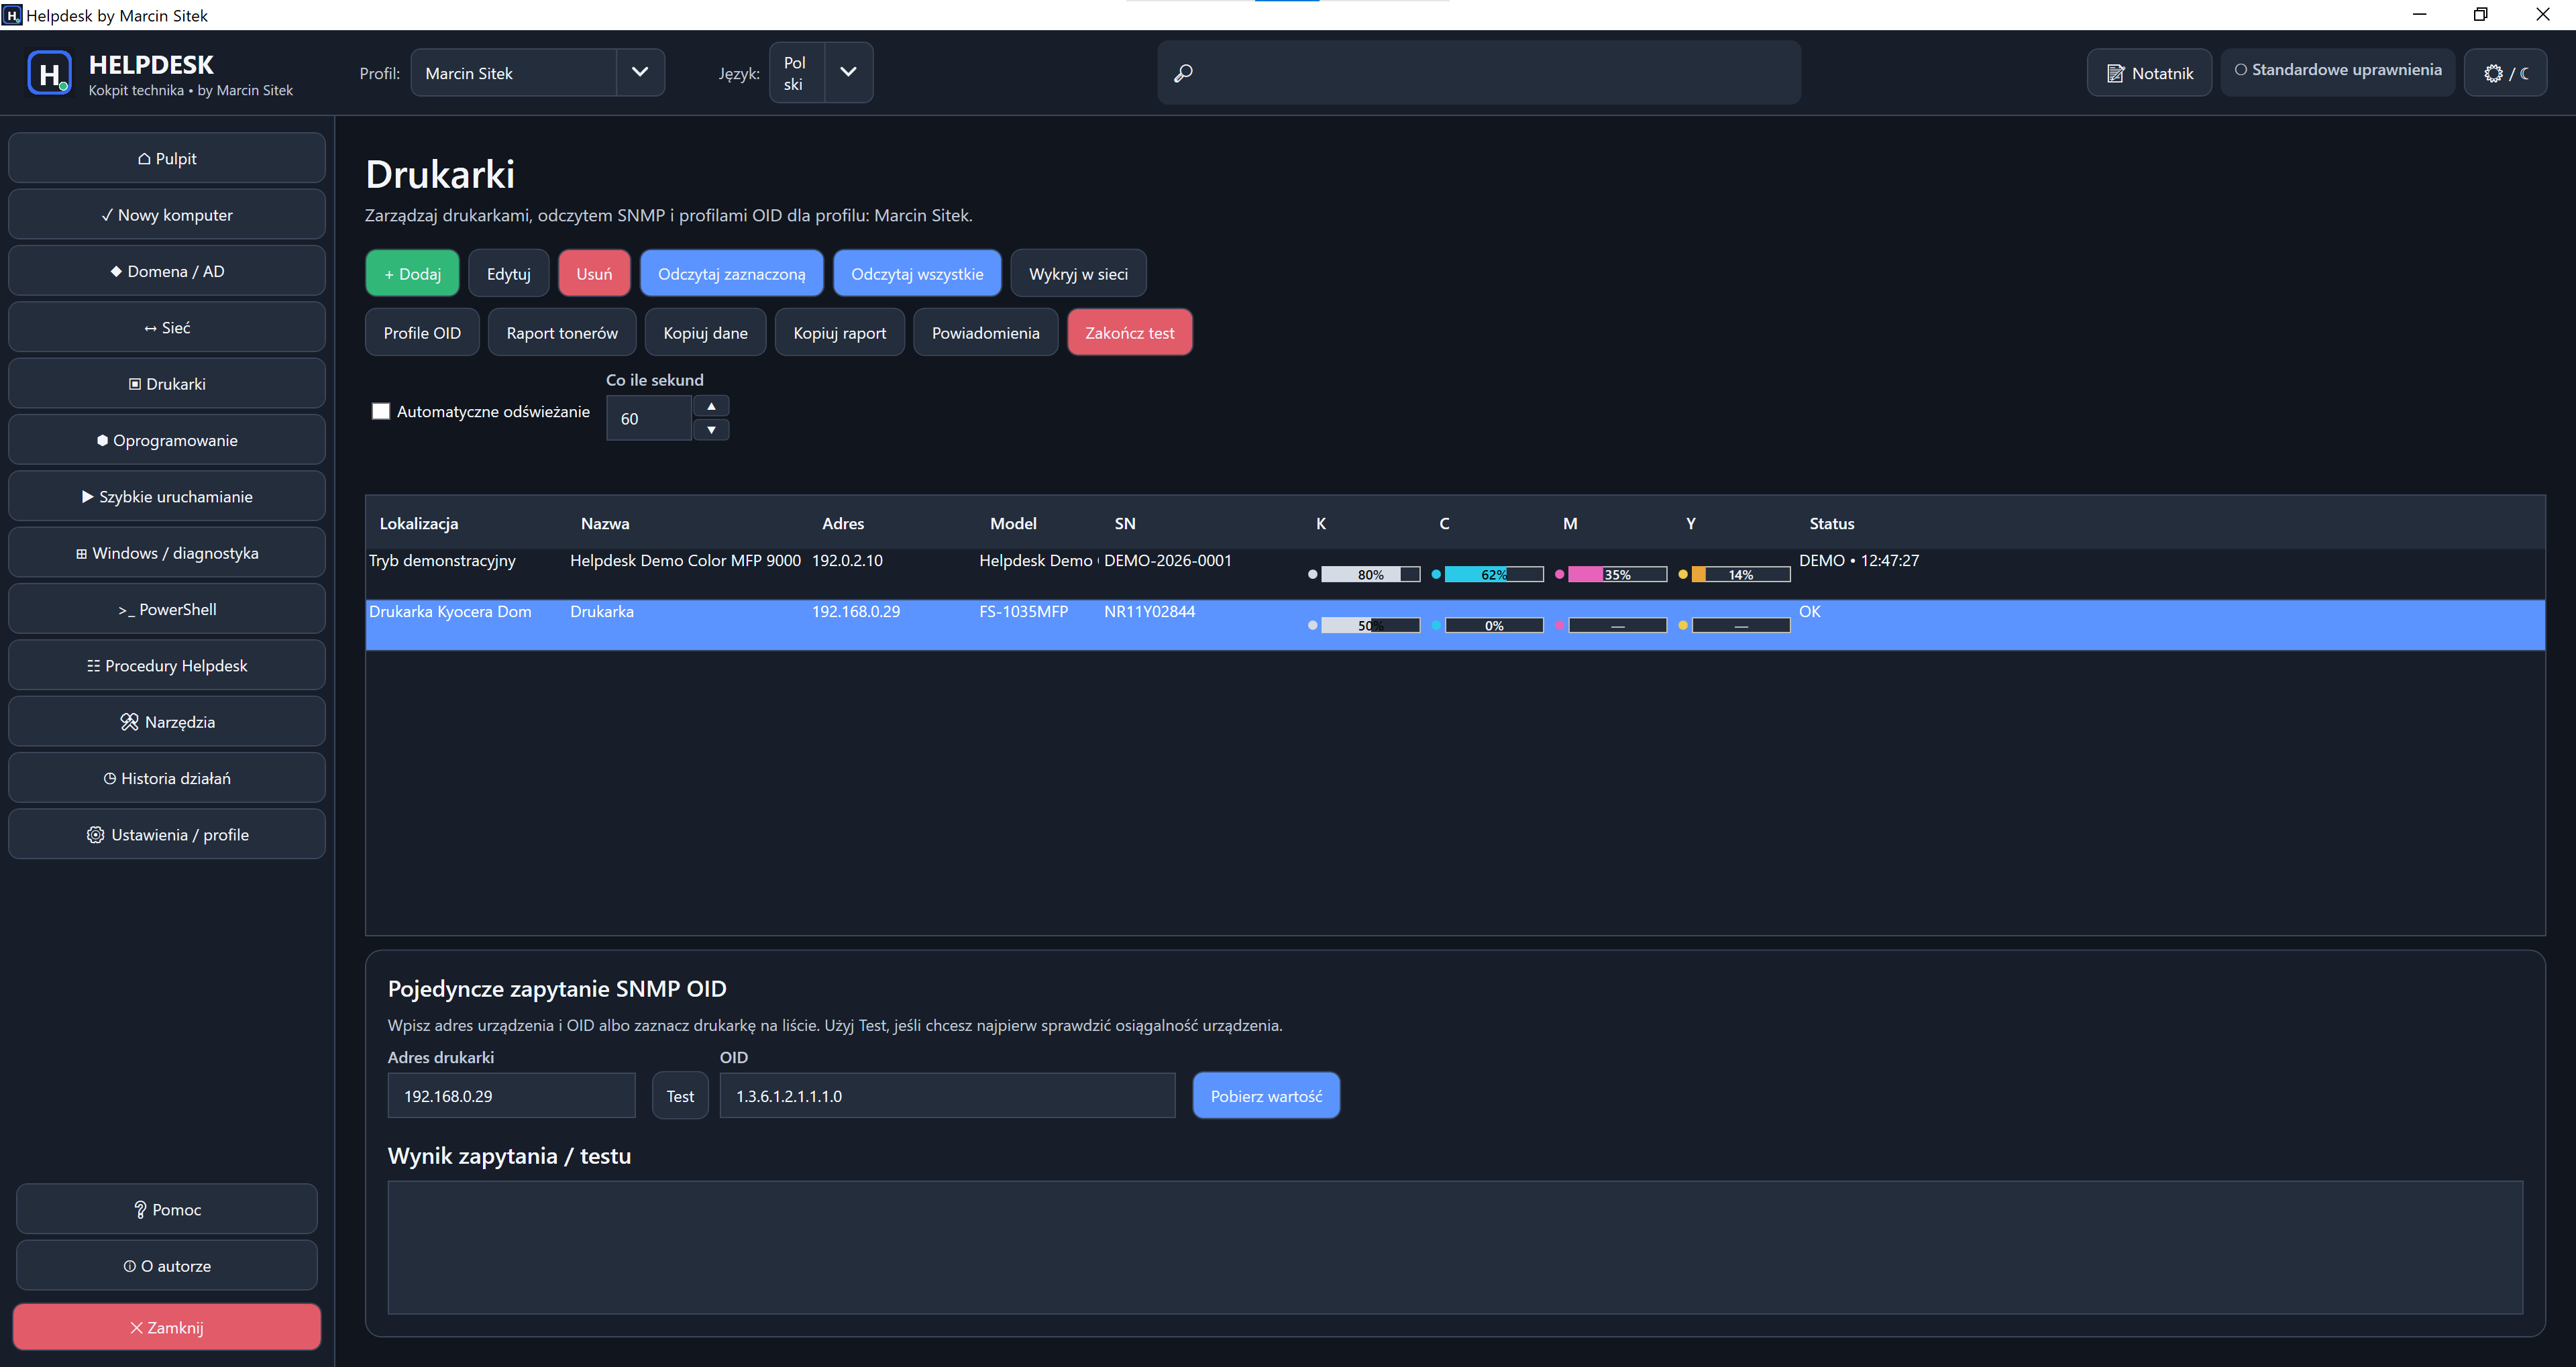Open Powiadomienia settings
Viewport: 2576px width, 1367px height.
tap(986, 332)
